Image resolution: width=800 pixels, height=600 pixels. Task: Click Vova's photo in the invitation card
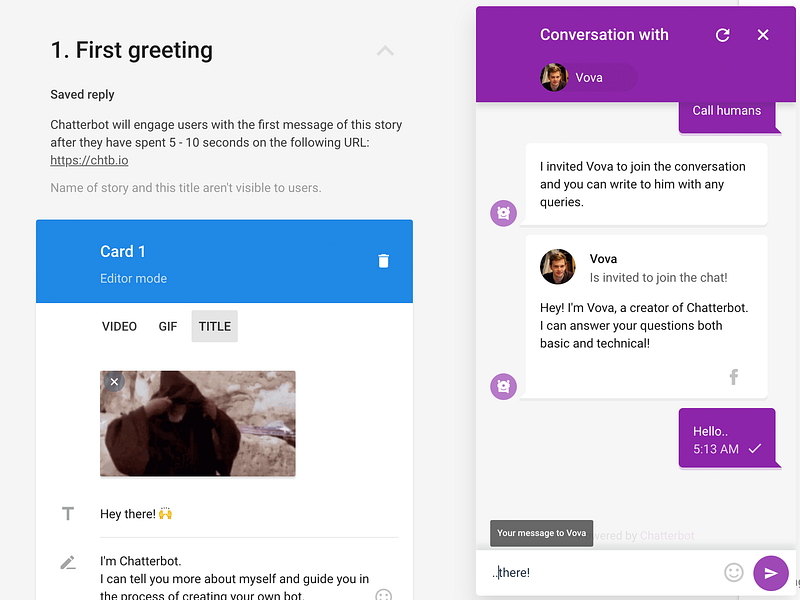point(558,266)
